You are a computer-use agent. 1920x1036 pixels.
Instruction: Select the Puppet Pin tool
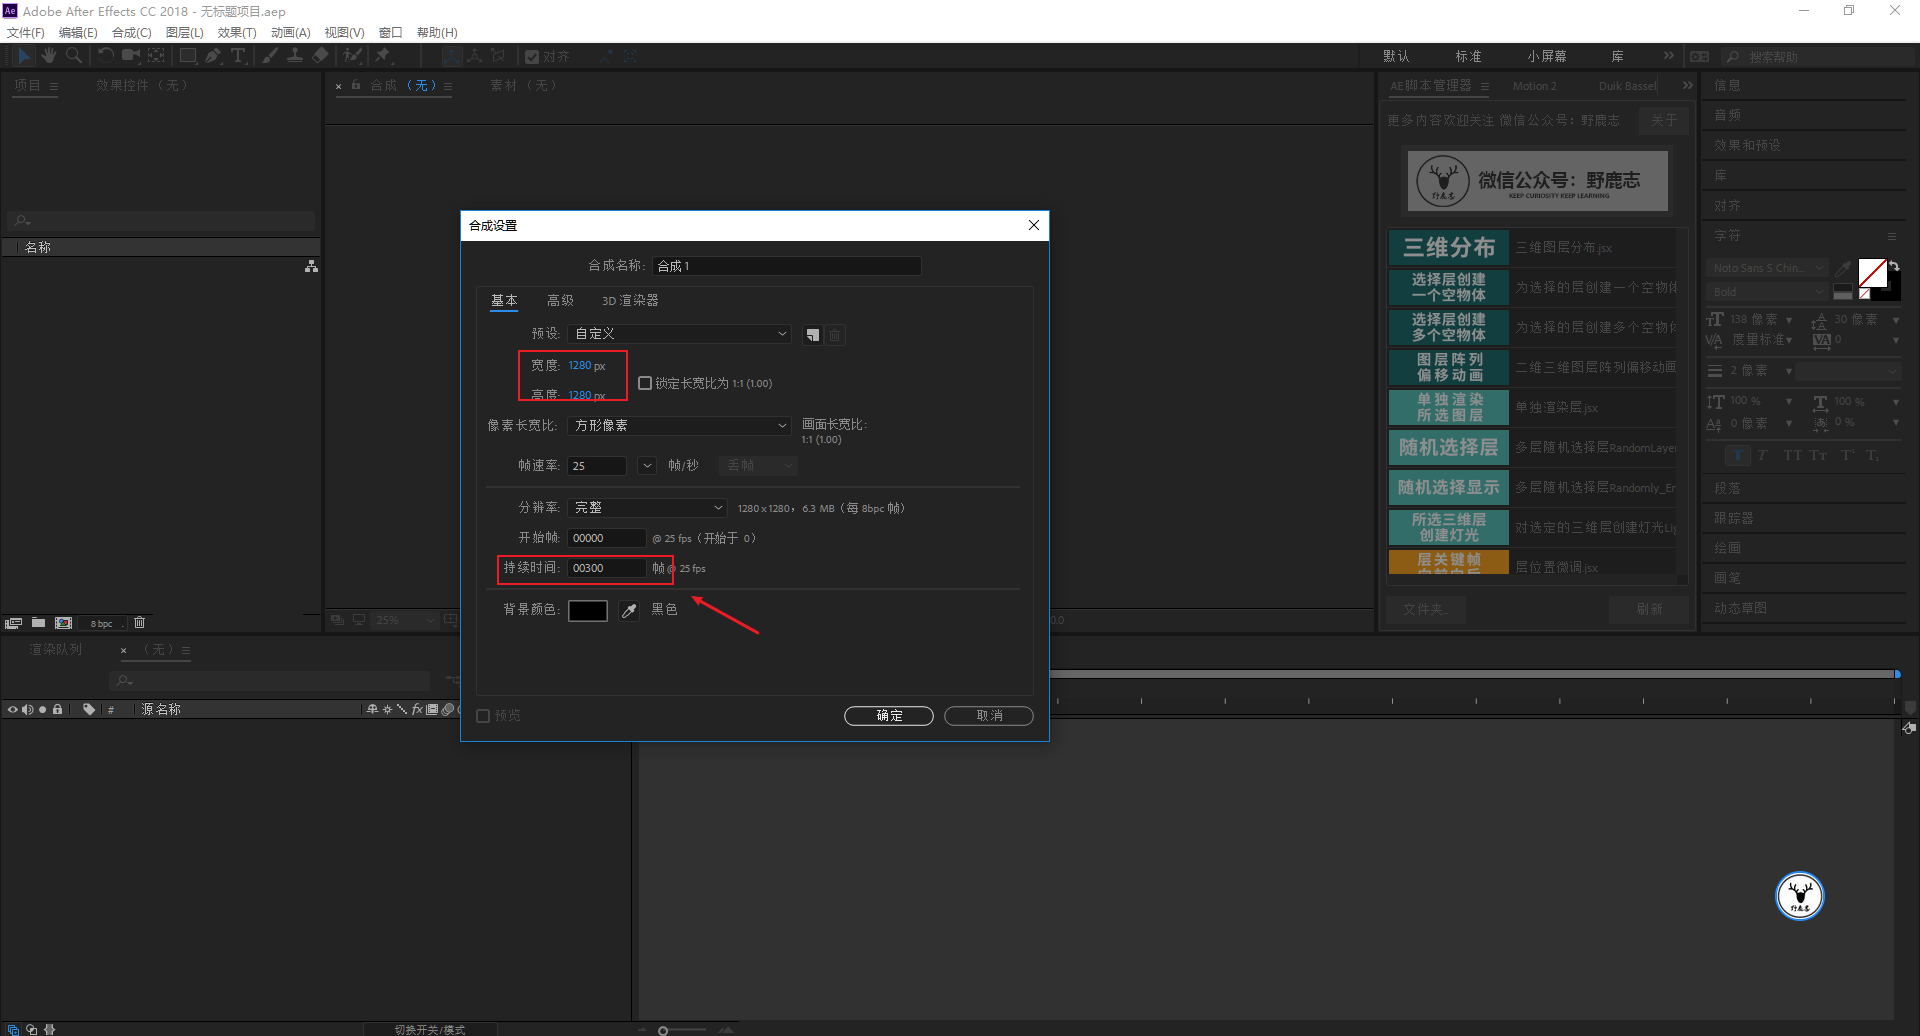pos(383,56)
